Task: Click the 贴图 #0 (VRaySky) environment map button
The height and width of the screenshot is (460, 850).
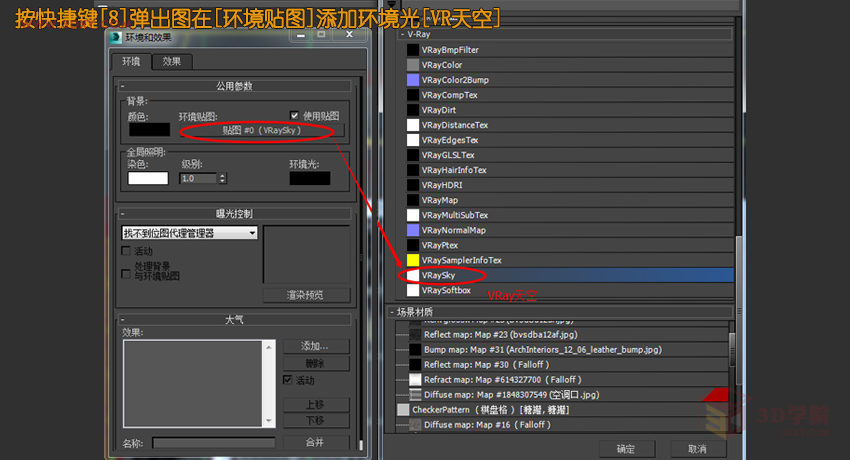Action: 262,131
